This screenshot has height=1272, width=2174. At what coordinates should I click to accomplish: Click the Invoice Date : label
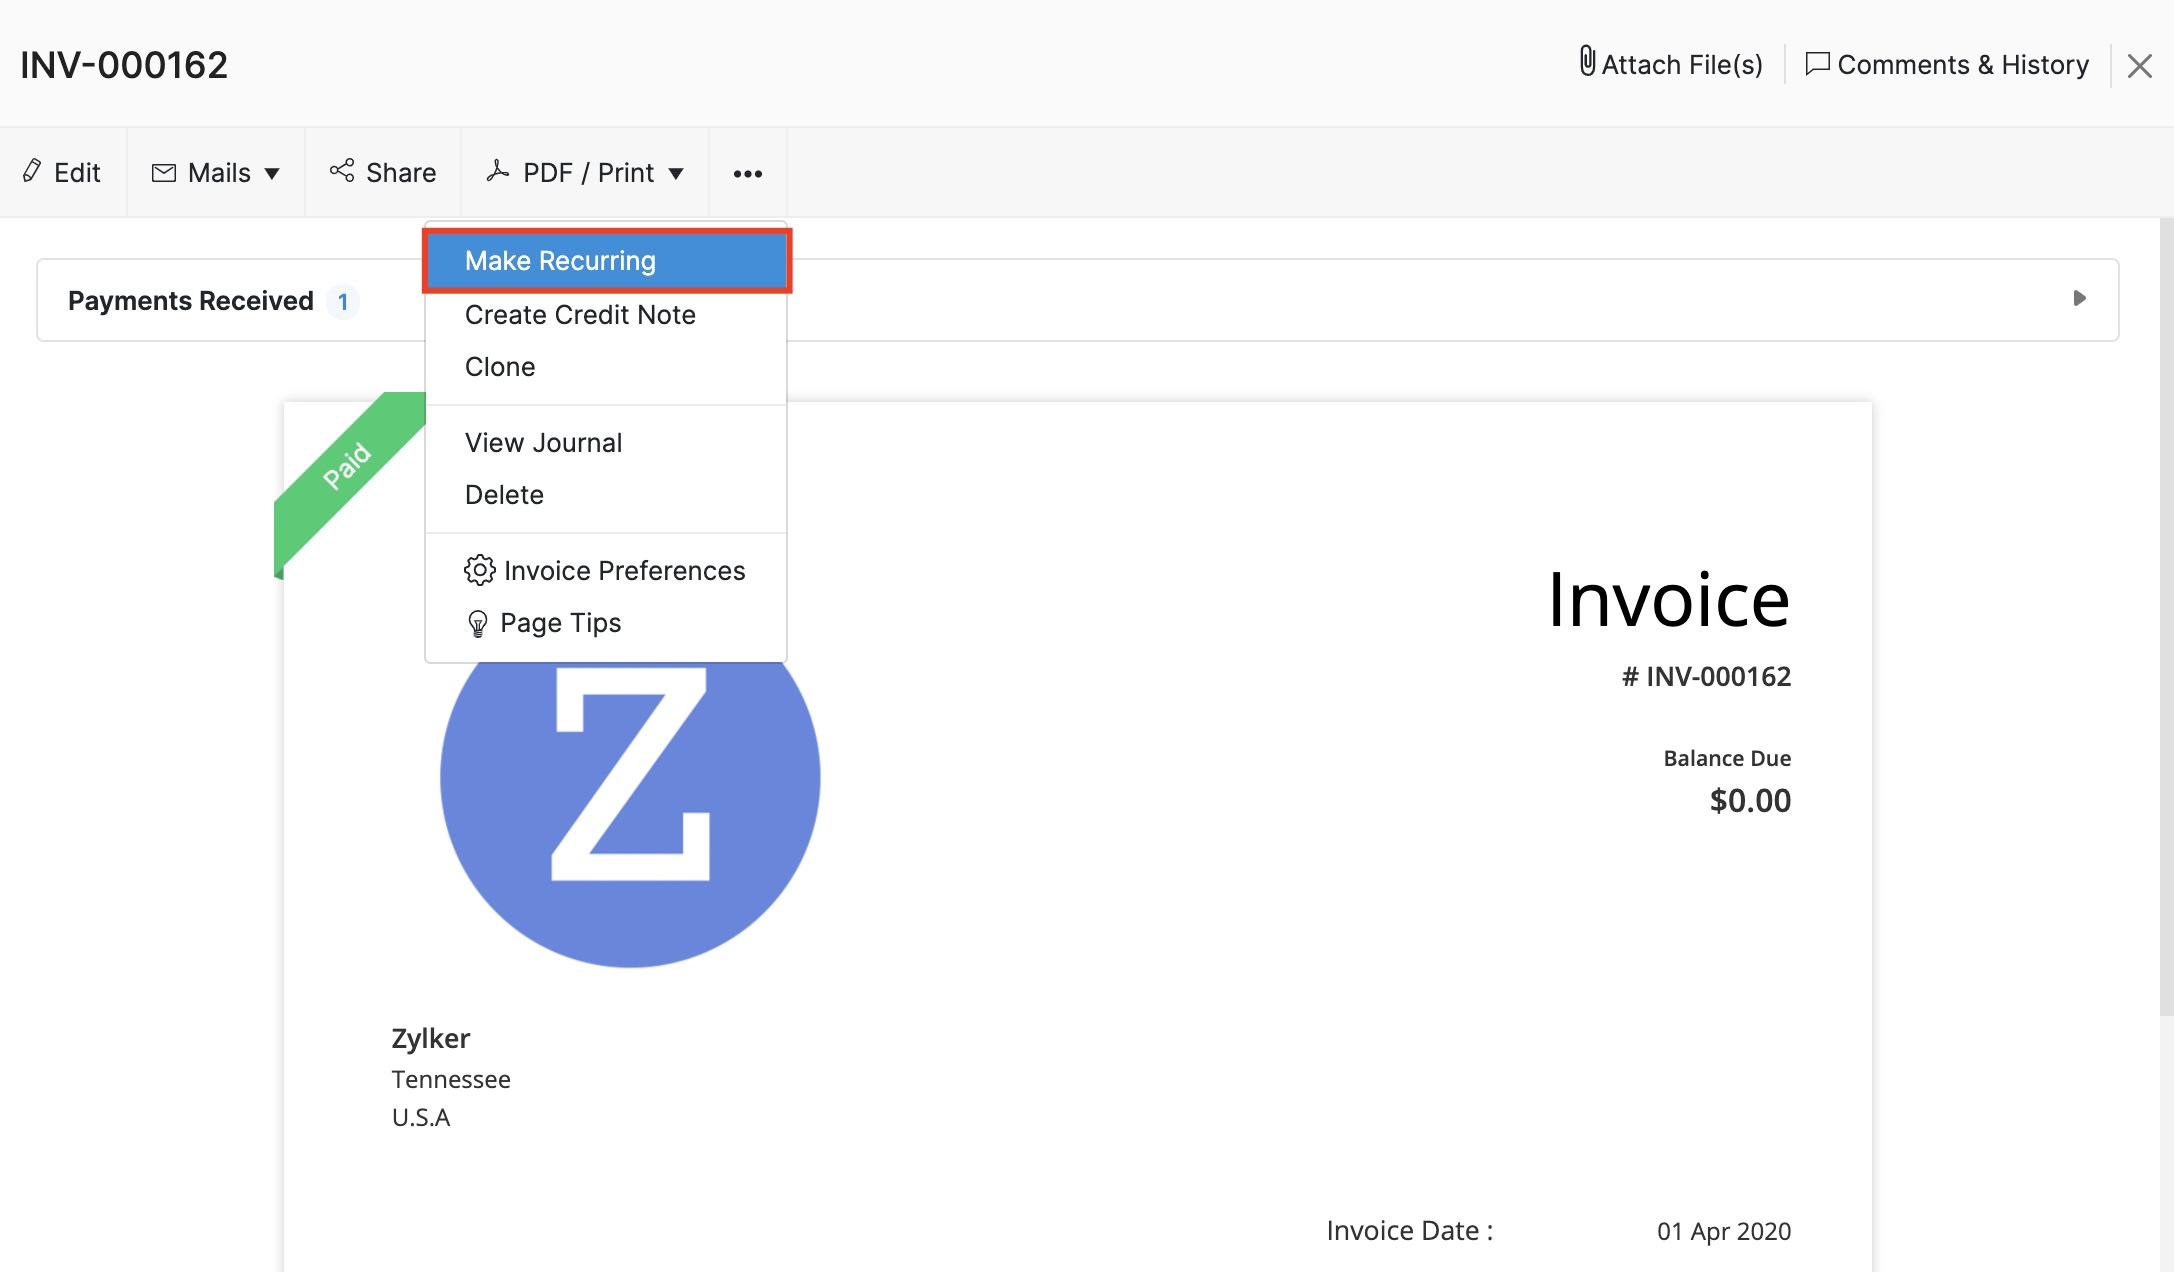click(x=1410, y=1231)
